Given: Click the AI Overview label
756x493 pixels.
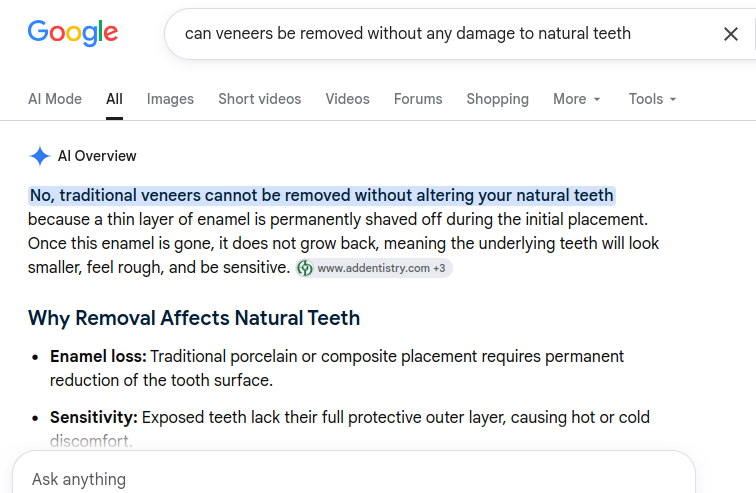Looking at the screenshot, I should (x=97, y=156).
